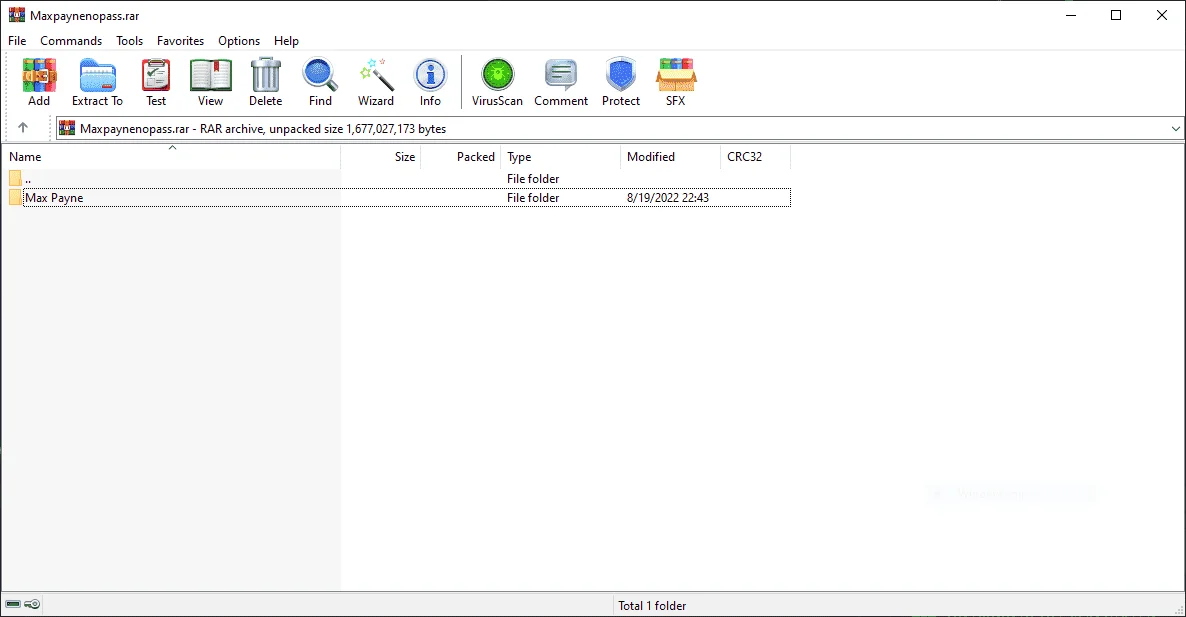Click File folder type of Max Payne
The width and height of the screenshot is (1186, 617).
[x=533, y=198]
